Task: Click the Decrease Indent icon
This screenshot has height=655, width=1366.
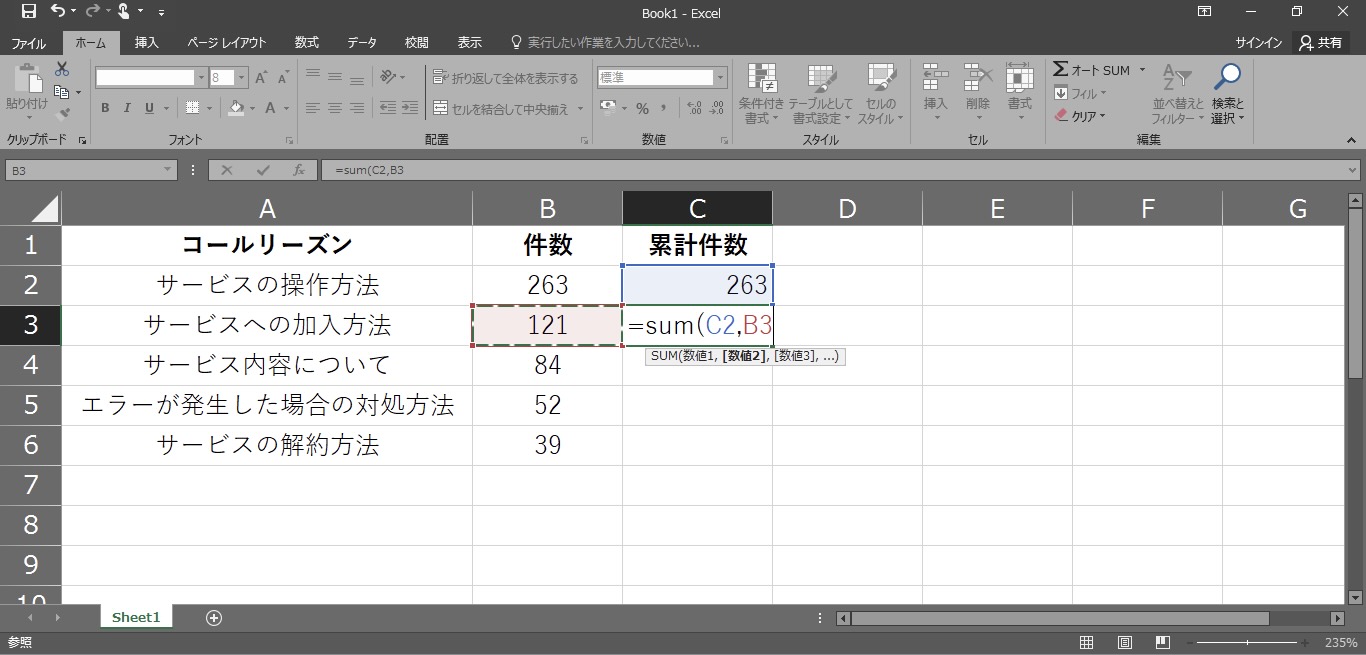Action: pyautogui.click(x=386, y=108)
